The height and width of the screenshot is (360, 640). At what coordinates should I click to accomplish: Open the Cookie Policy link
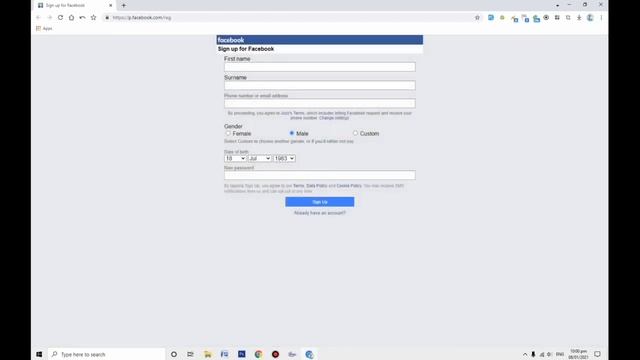[x=349, y=186]
